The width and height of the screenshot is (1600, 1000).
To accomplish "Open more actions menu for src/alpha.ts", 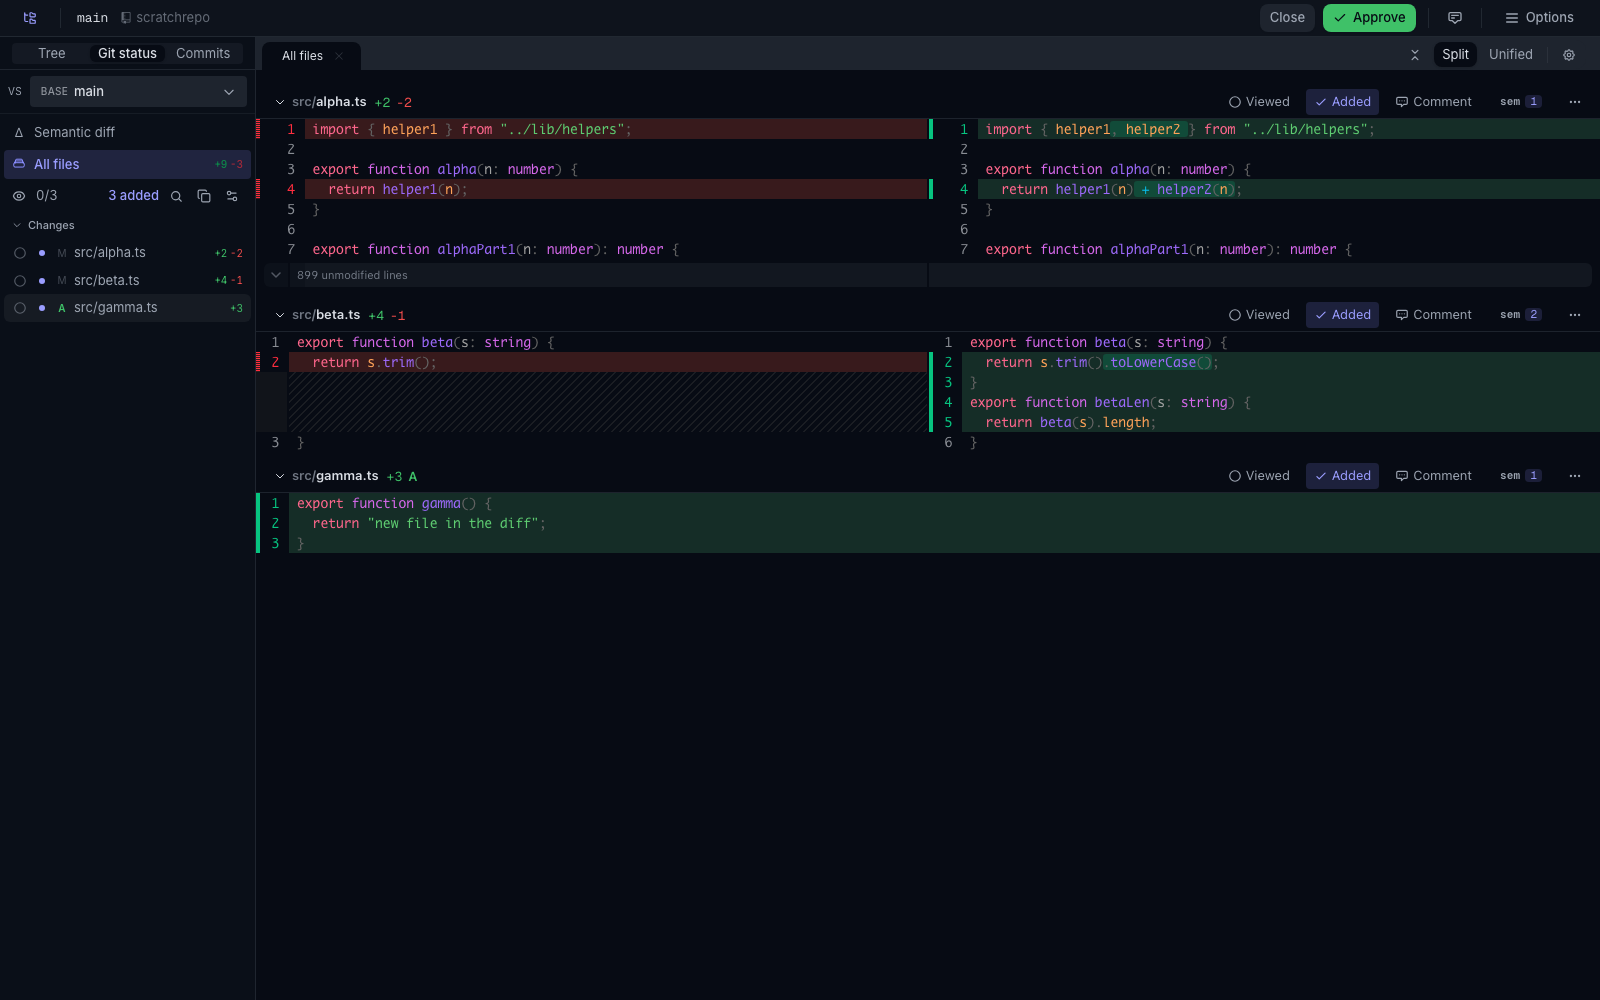I will [x=1575, y=102].
